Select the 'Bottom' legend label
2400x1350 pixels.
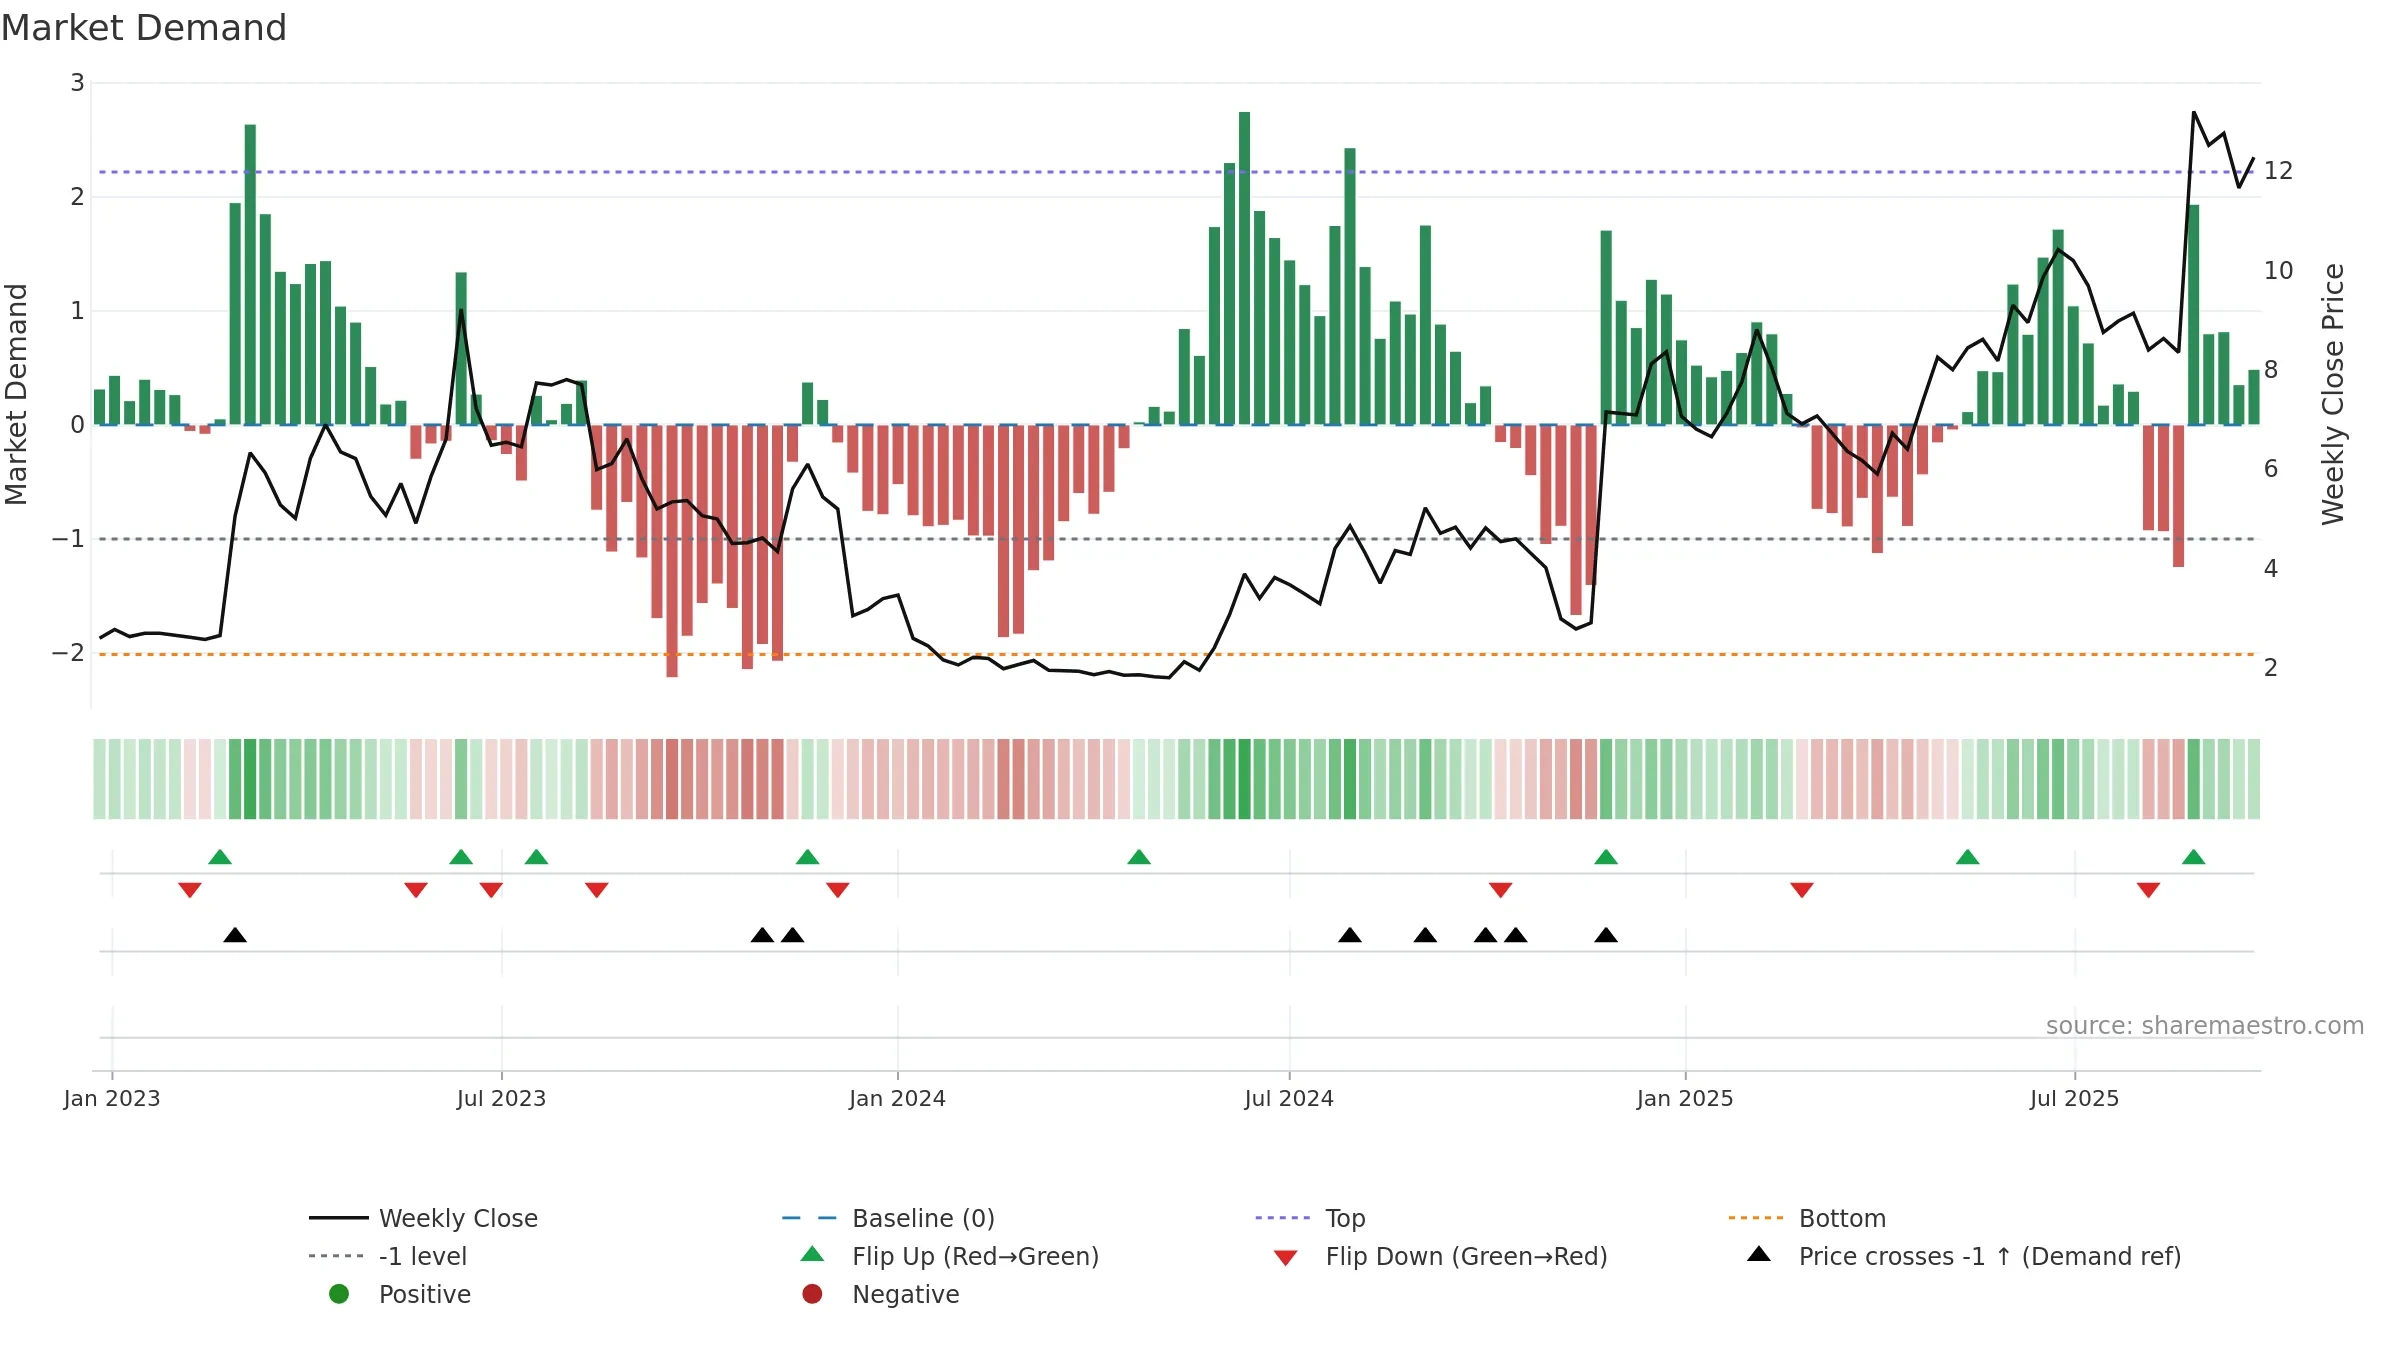tap(1842, 1218)
